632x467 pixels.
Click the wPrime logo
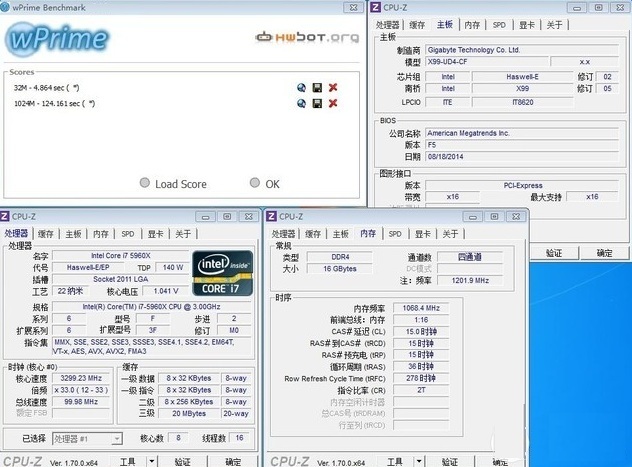coord(57,39)
